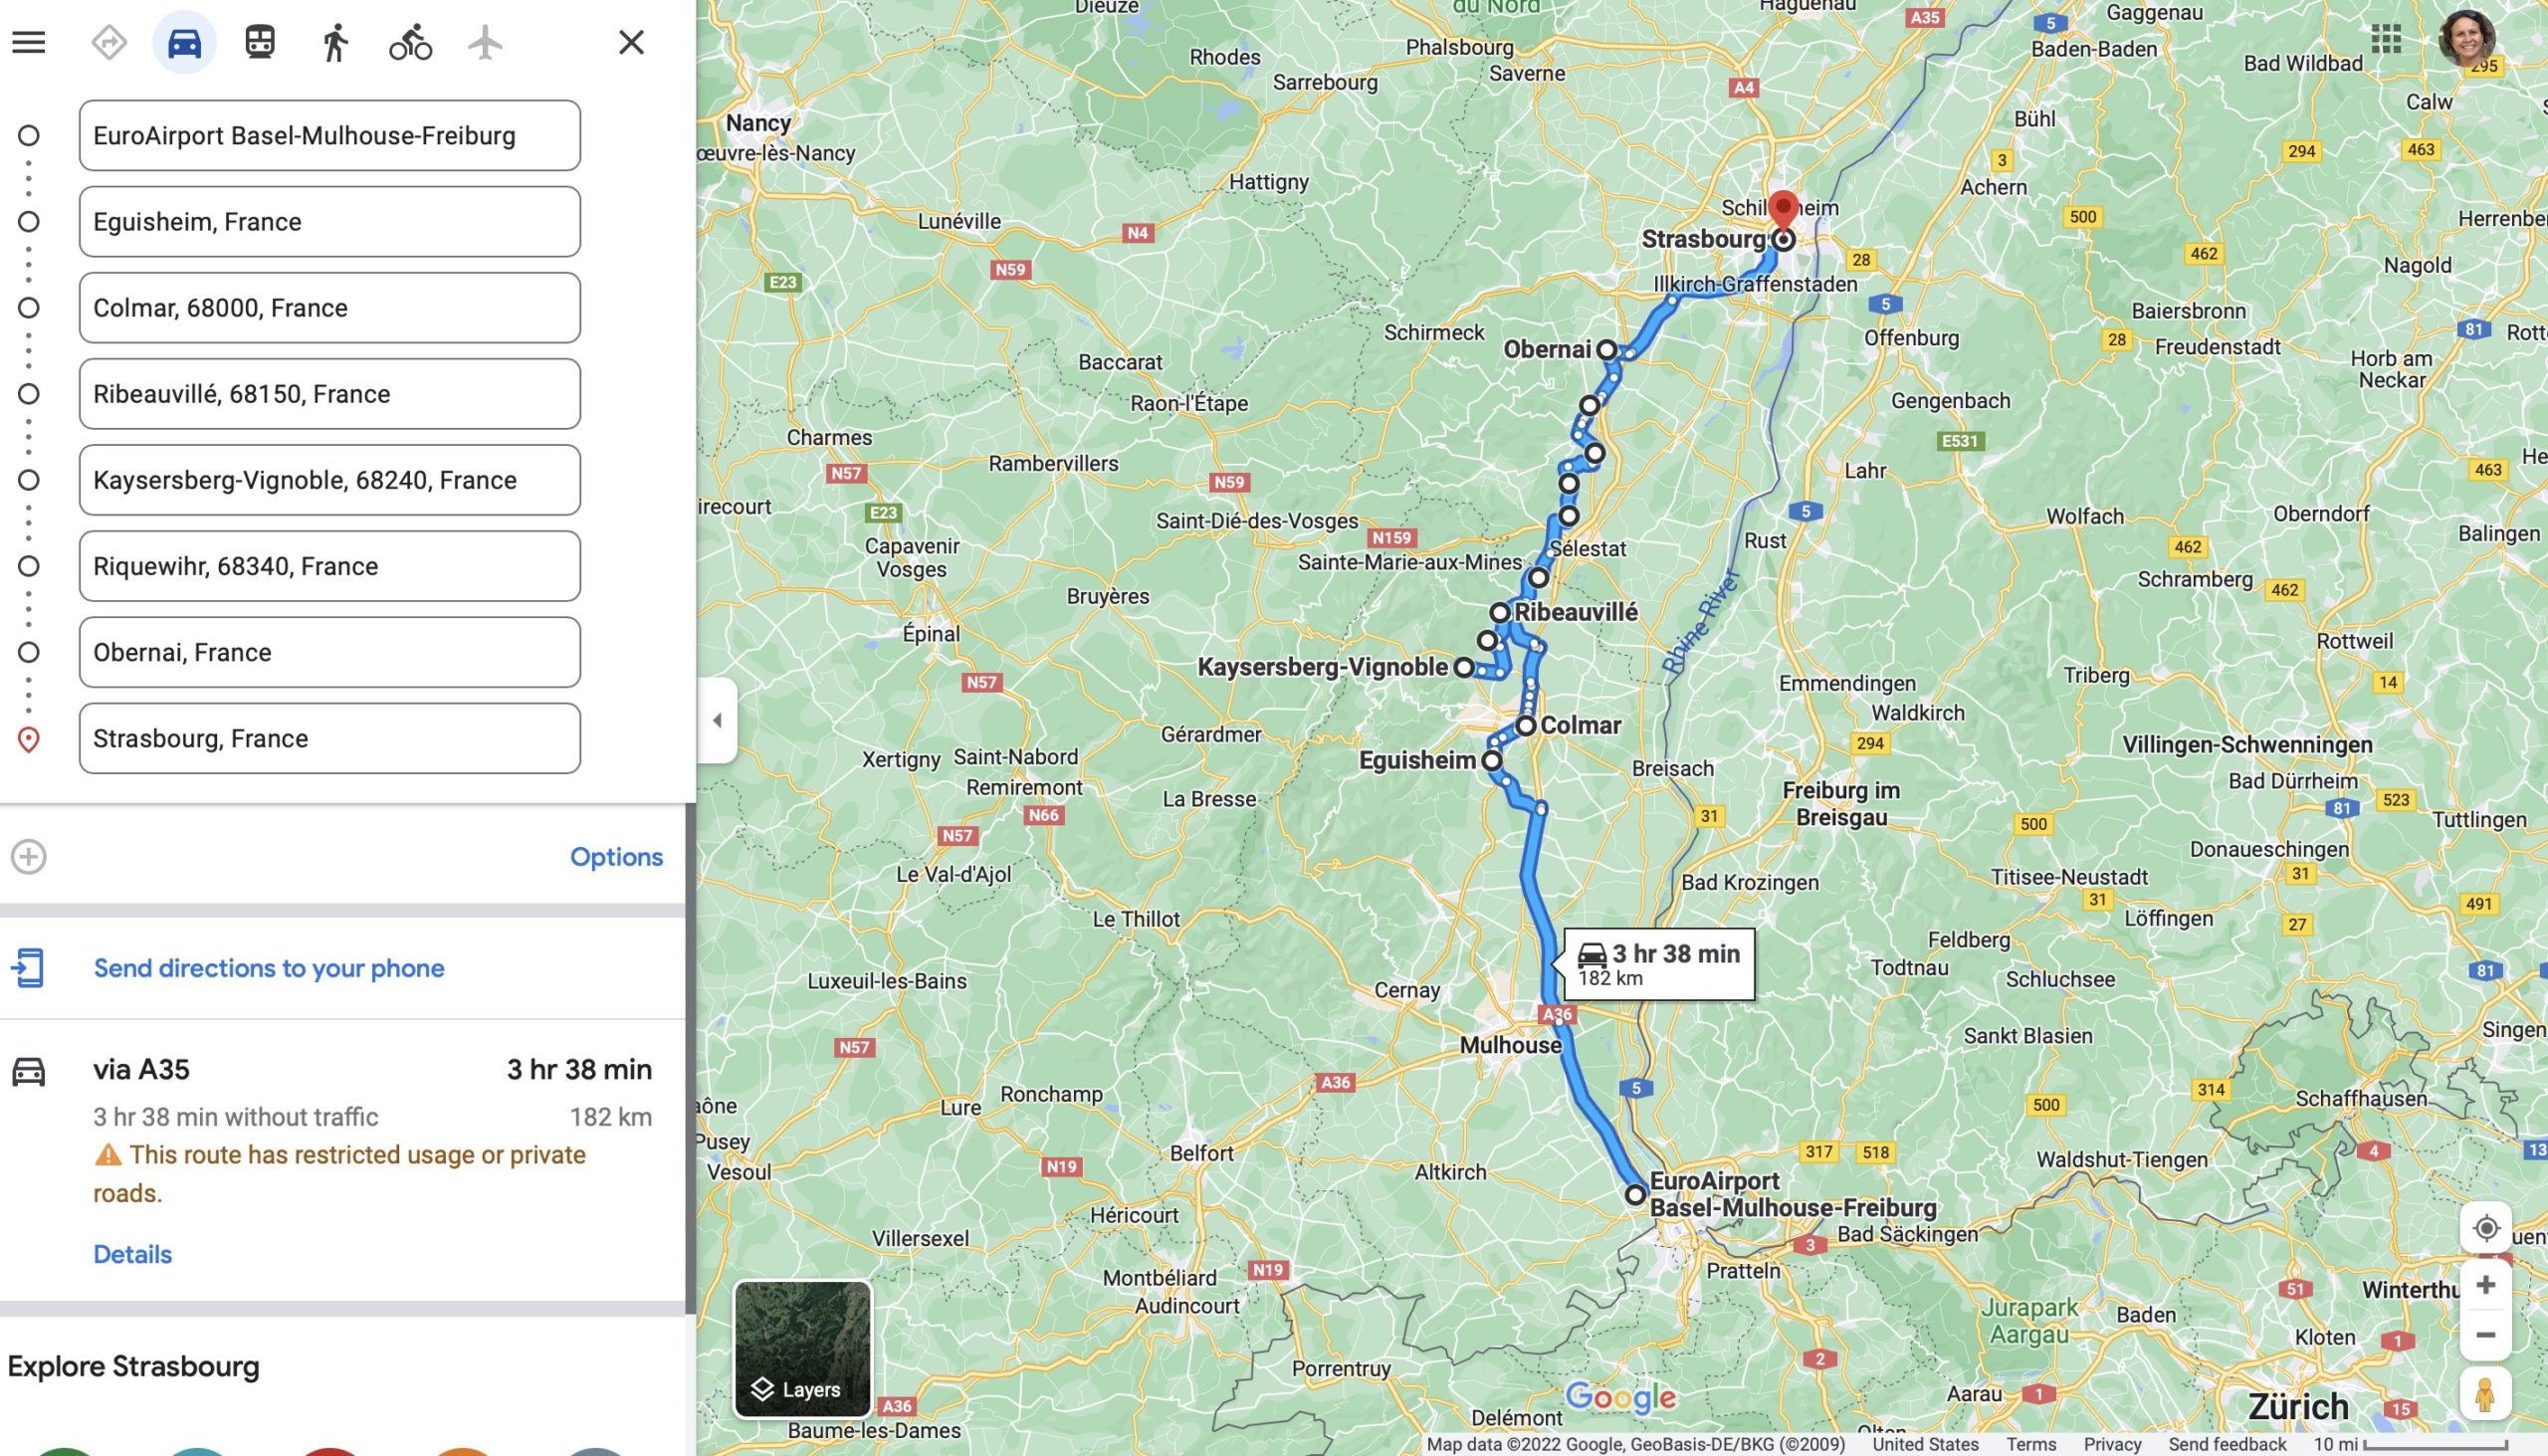The image size is (2548, 1456).
Task: Switch map Layers thumbnail
Action: [803, 1349]
